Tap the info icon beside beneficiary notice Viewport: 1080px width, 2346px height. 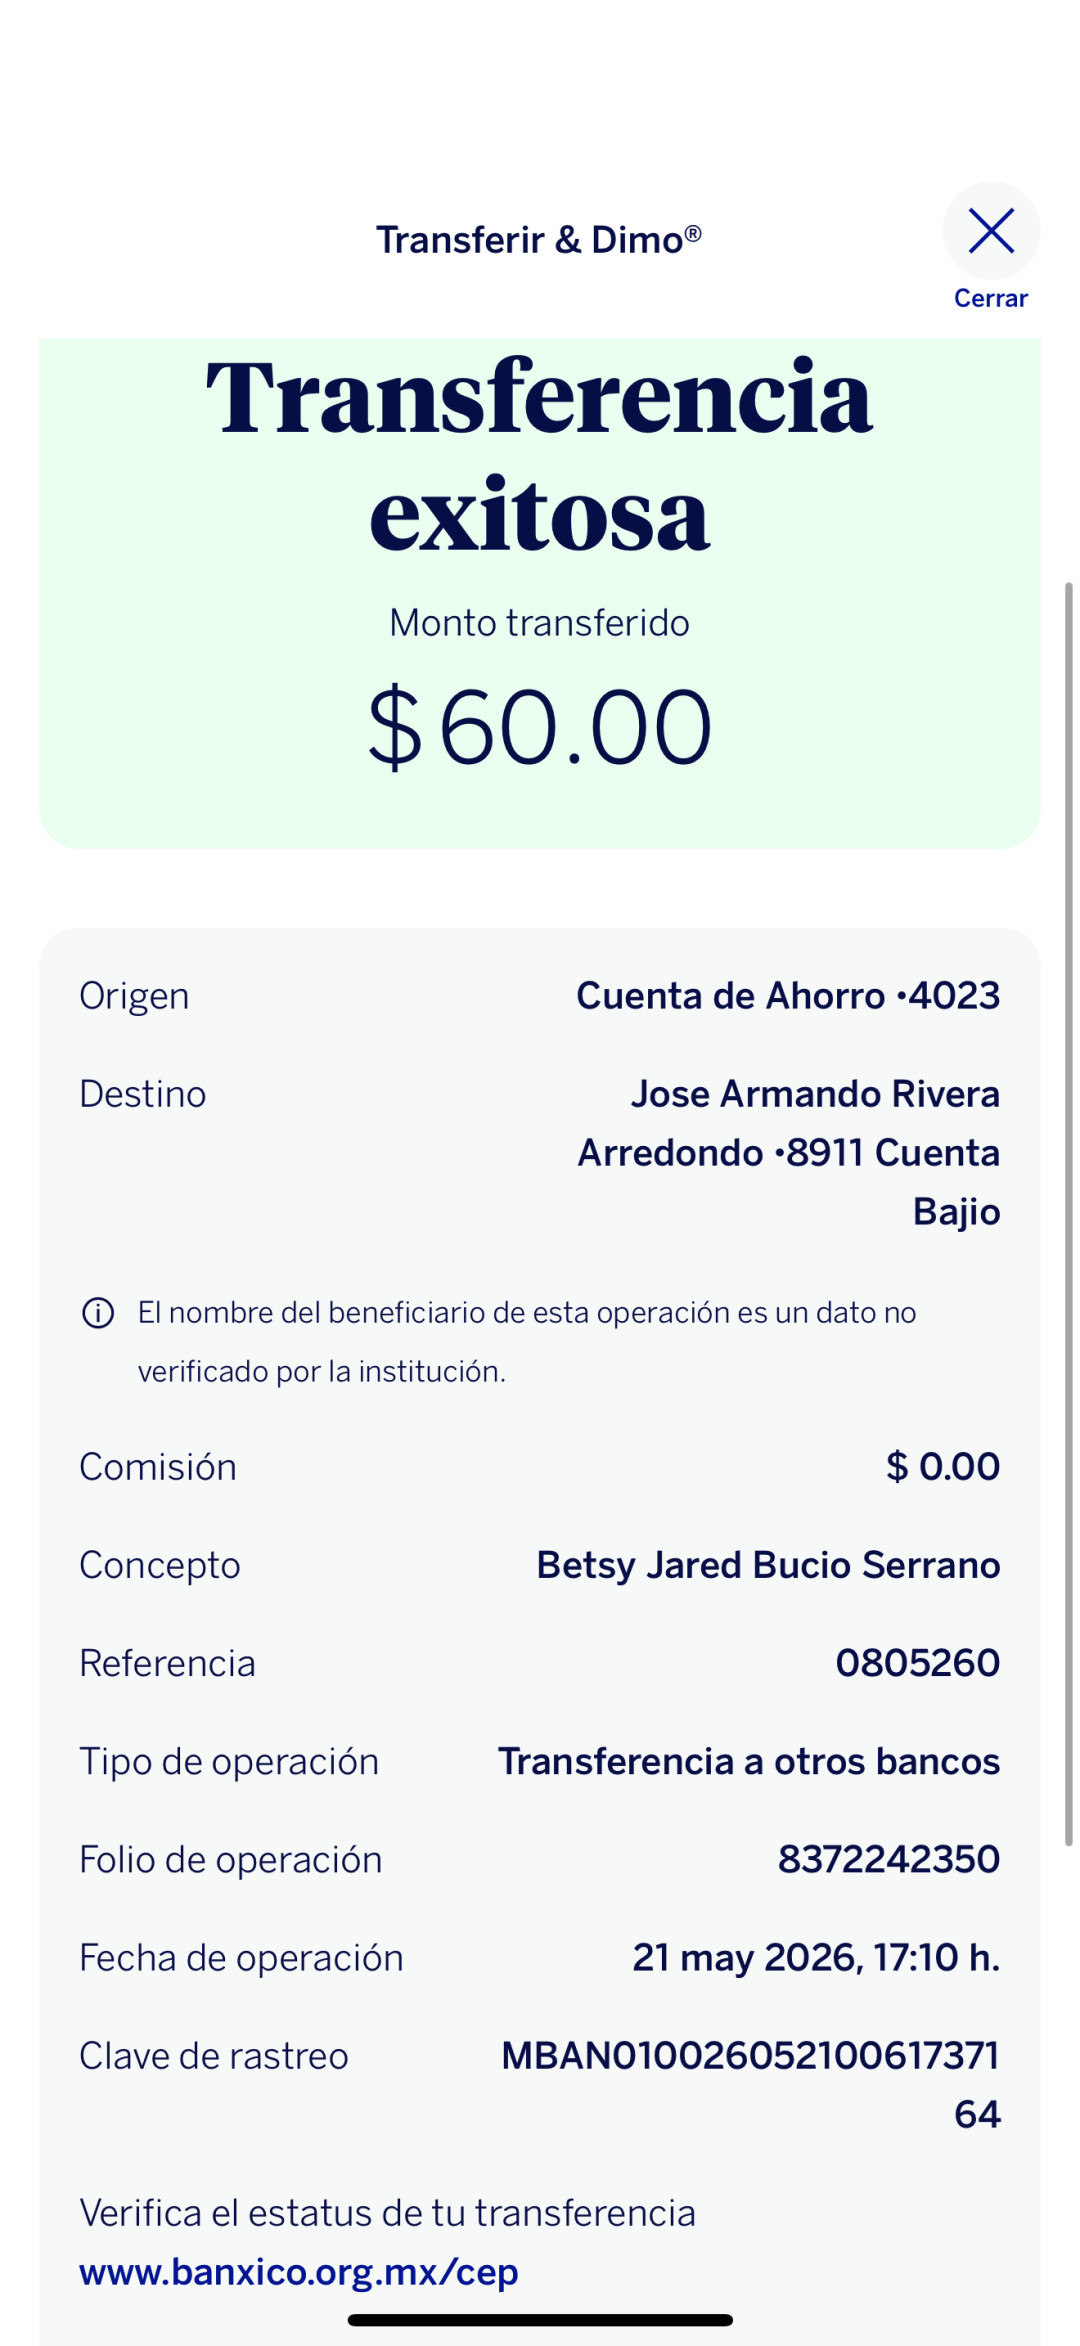(x=98, y=1313)
